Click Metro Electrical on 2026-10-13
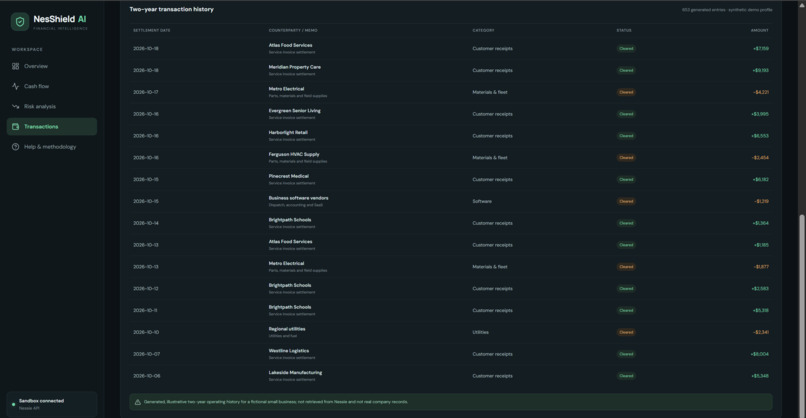806x418 pixels. pyautogui.click(x=286, y=263)
